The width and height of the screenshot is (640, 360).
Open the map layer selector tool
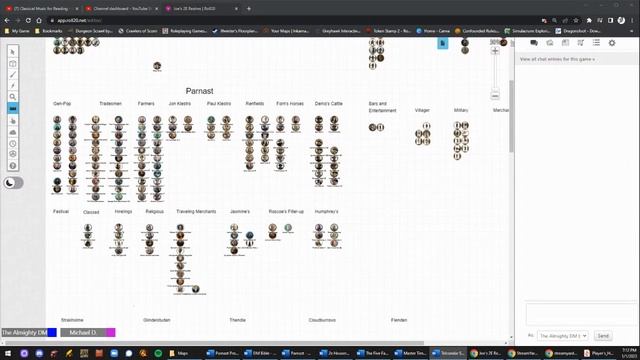pyautogui.click(x=13, y=64)
